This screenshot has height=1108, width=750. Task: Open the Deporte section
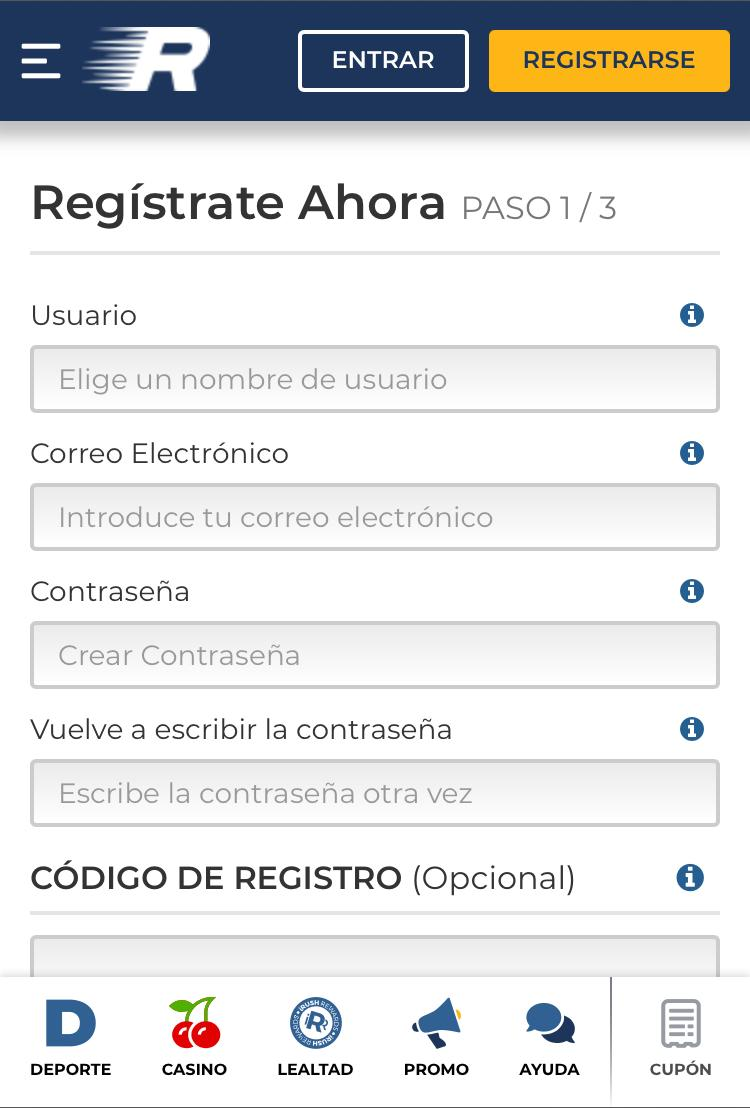pyautogui.click(x=71, y=1038)
